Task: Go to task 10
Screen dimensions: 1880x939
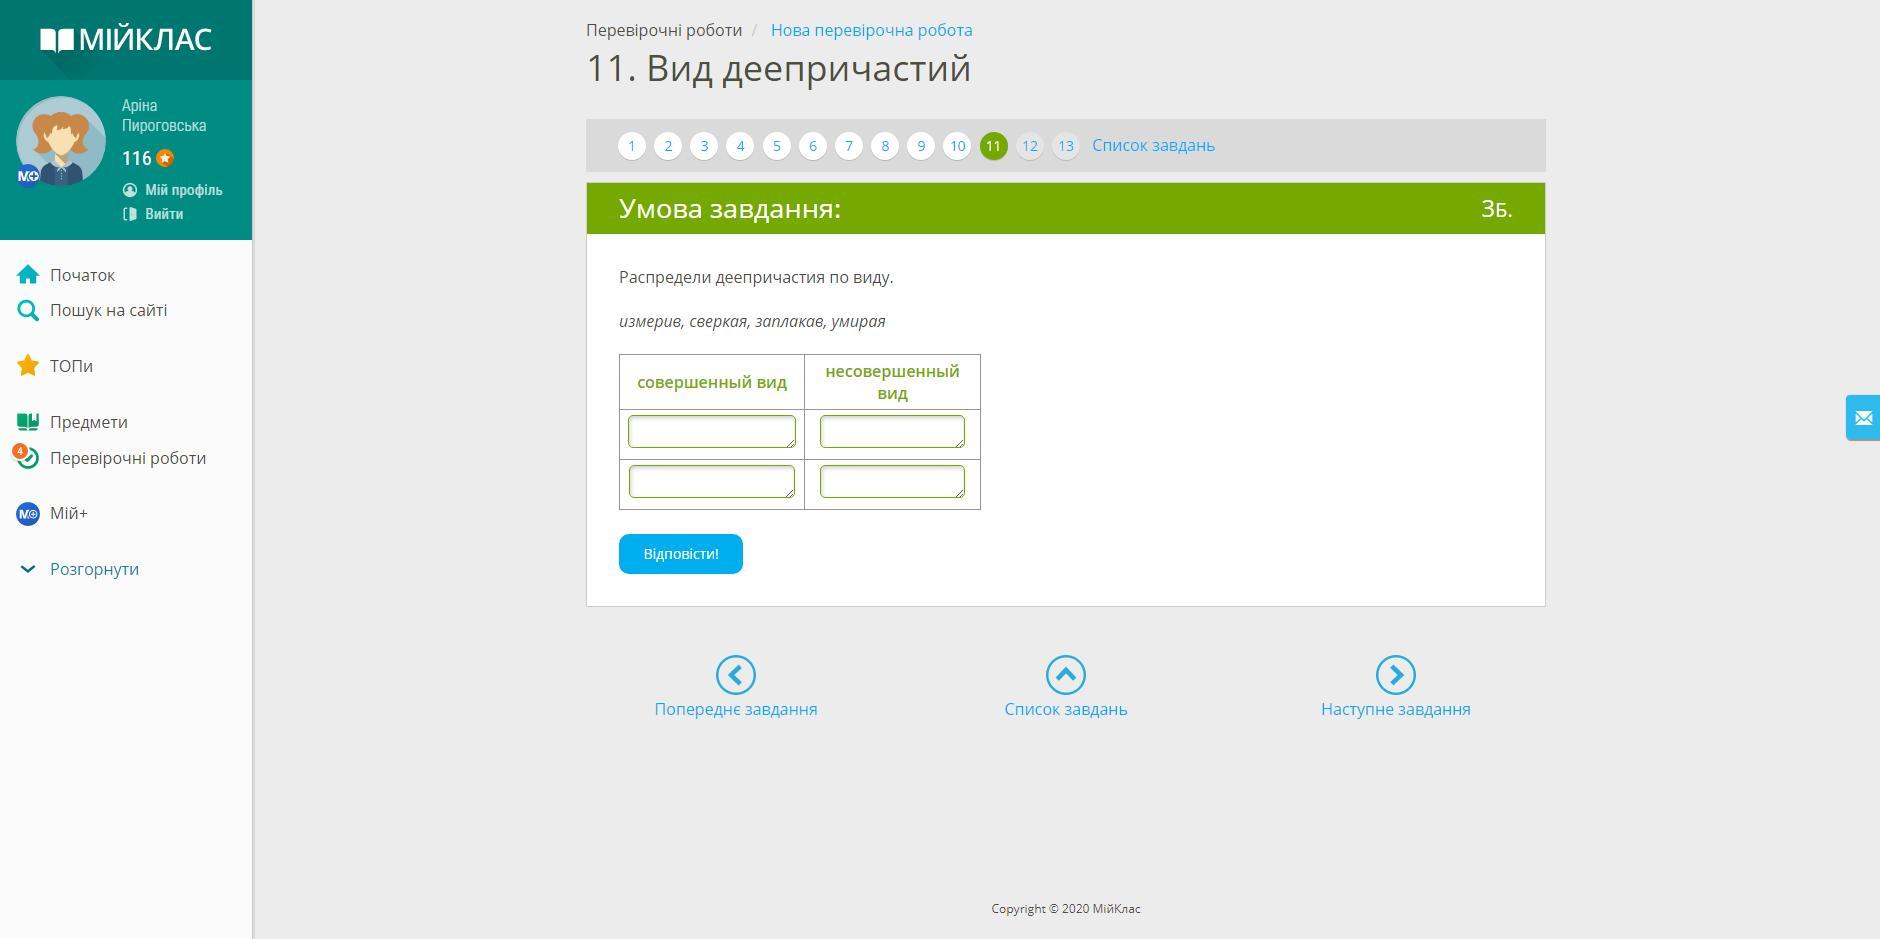Action: [x=957, y=146]
